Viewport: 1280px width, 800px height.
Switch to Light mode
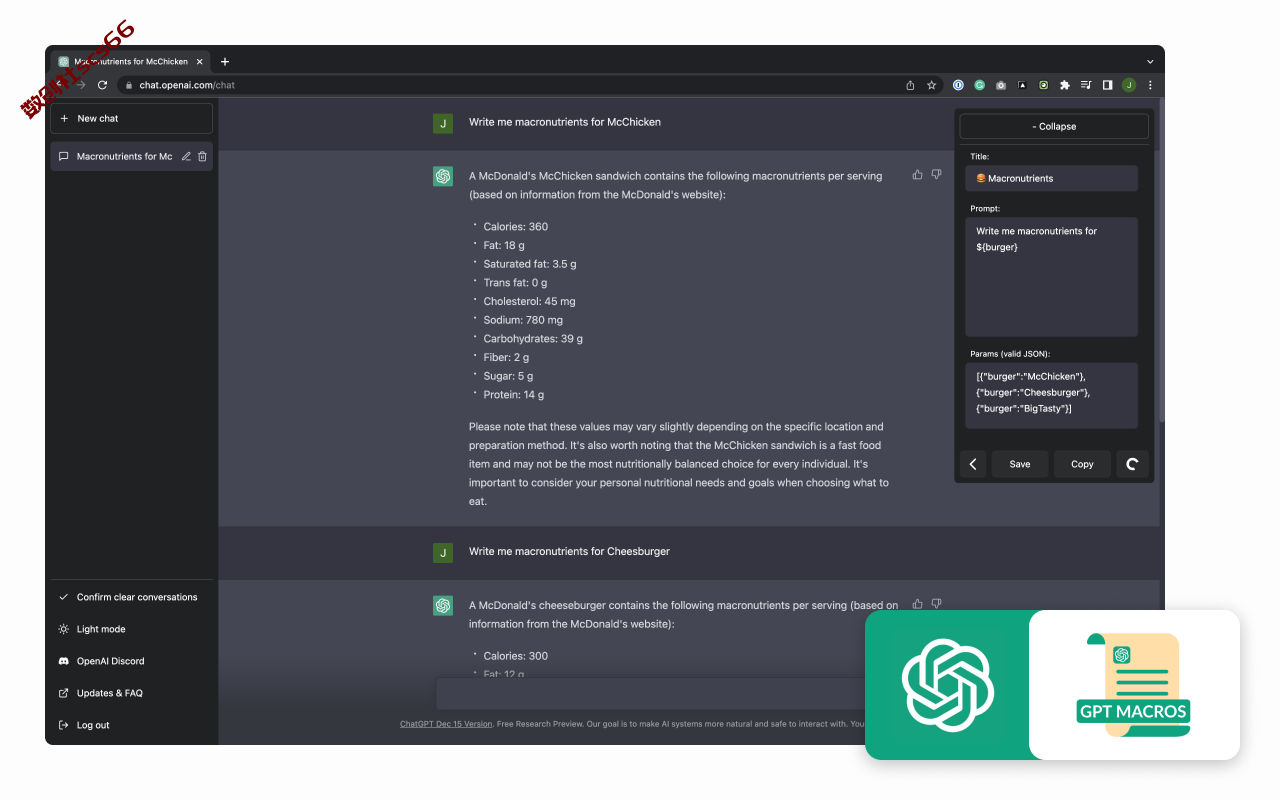pos(132,629)
